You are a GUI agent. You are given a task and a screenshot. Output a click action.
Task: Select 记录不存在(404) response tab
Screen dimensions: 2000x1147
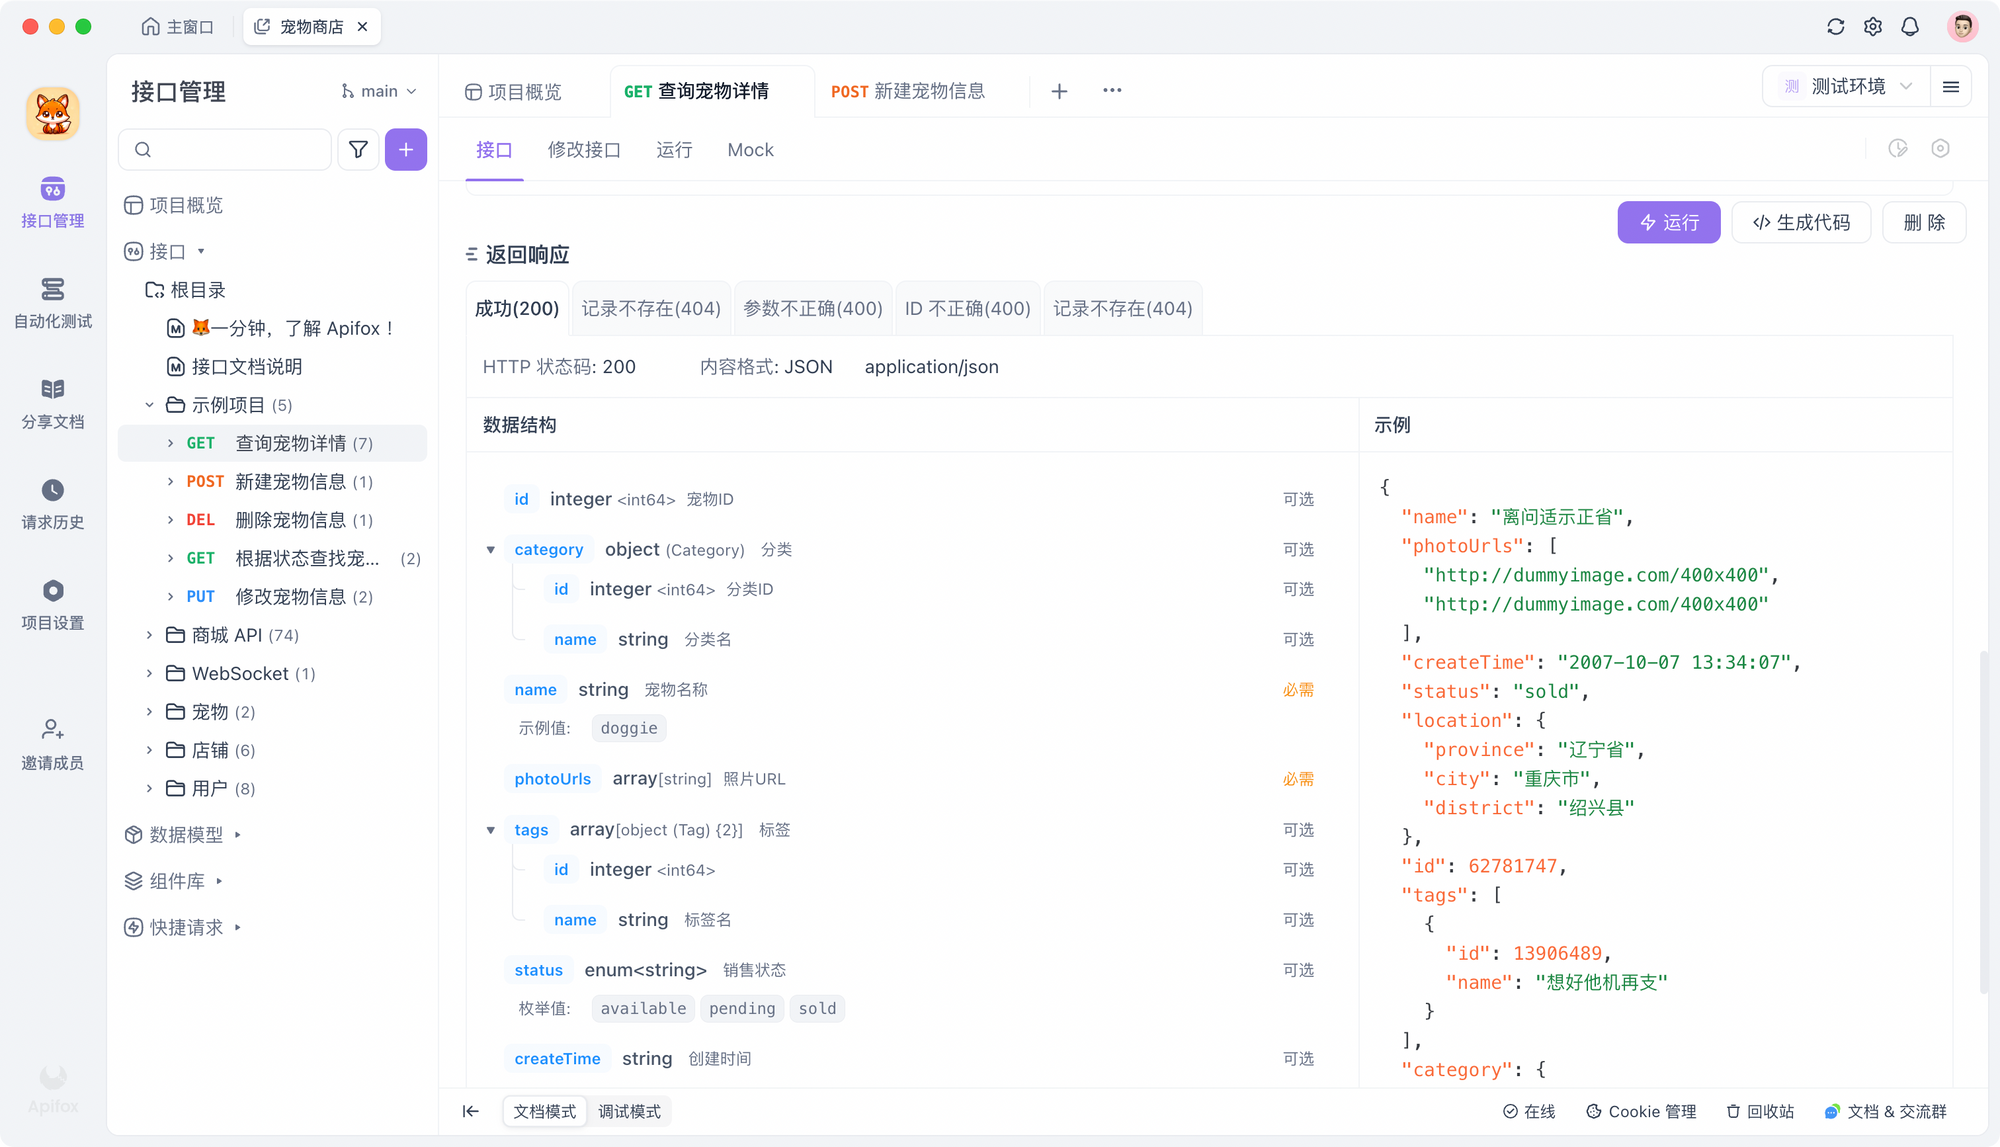(x=651, y=308)
